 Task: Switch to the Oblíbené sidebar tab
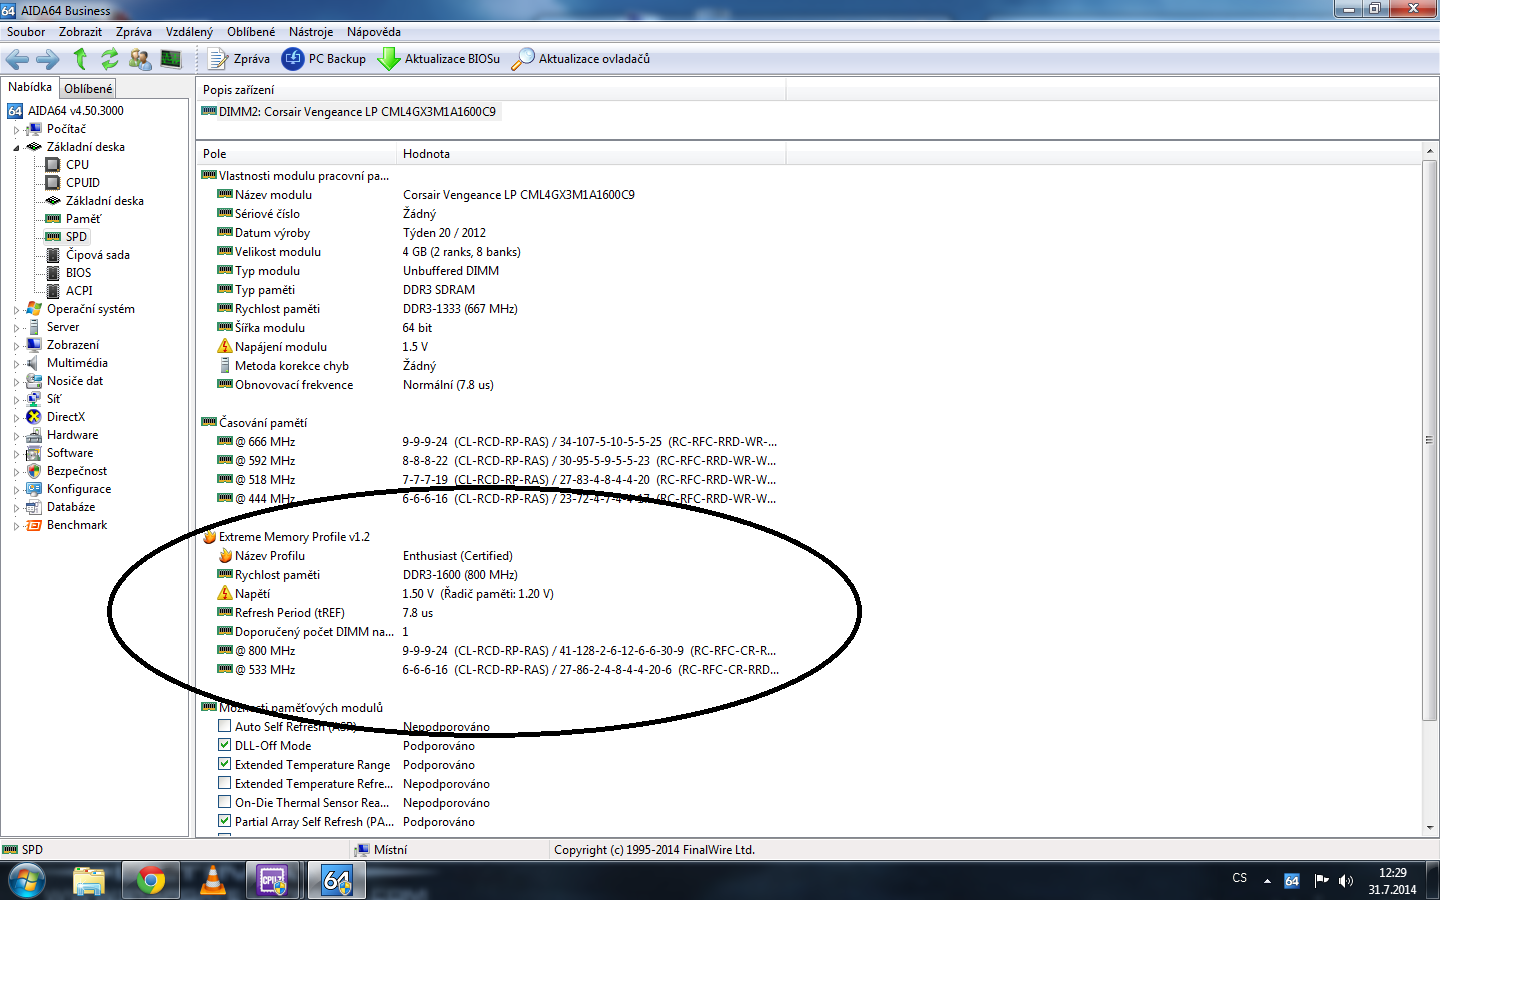[88, 89]
